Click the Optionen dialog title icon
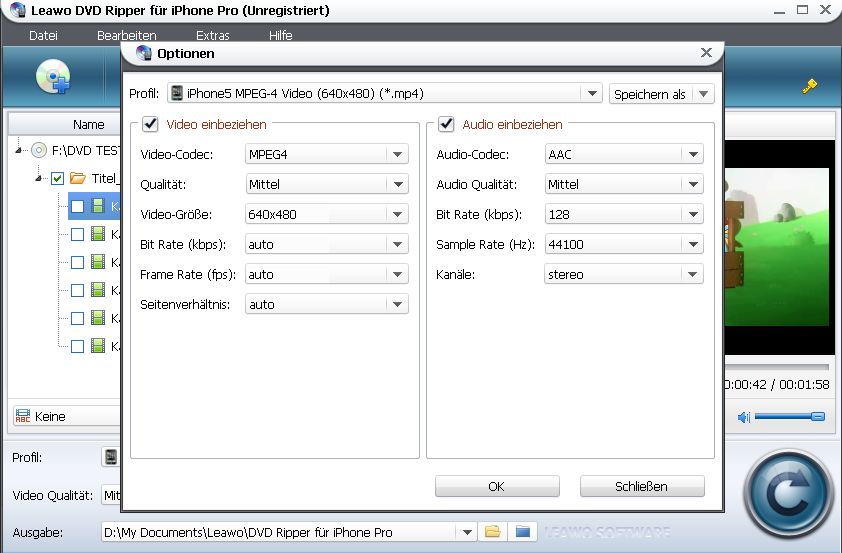 coord(143,53)
